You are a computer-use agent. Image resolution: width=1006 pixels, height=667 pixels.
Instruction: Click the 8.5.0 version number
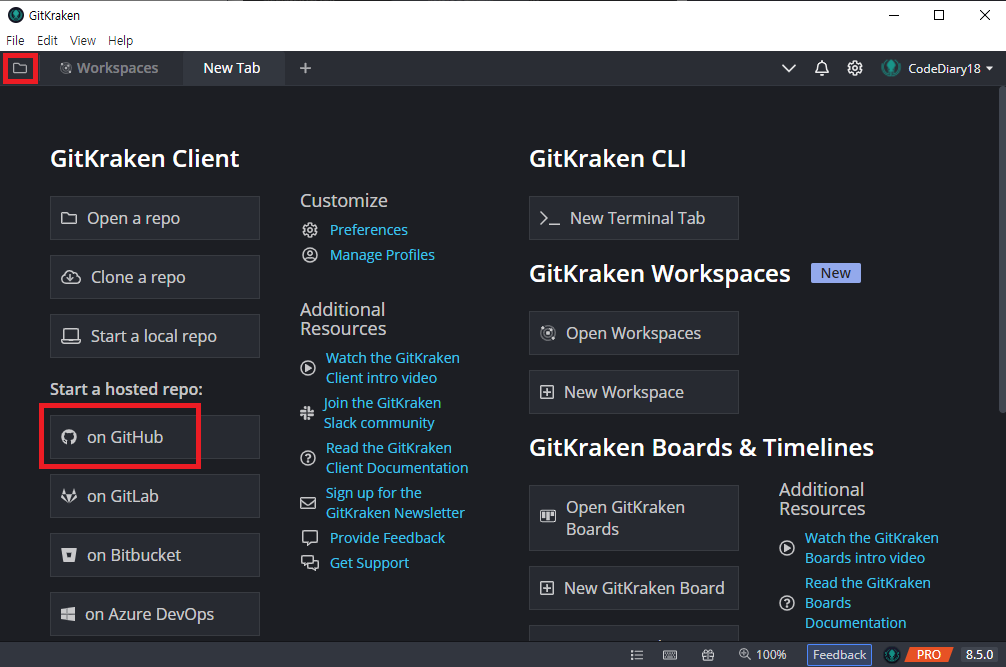(979, 654)
